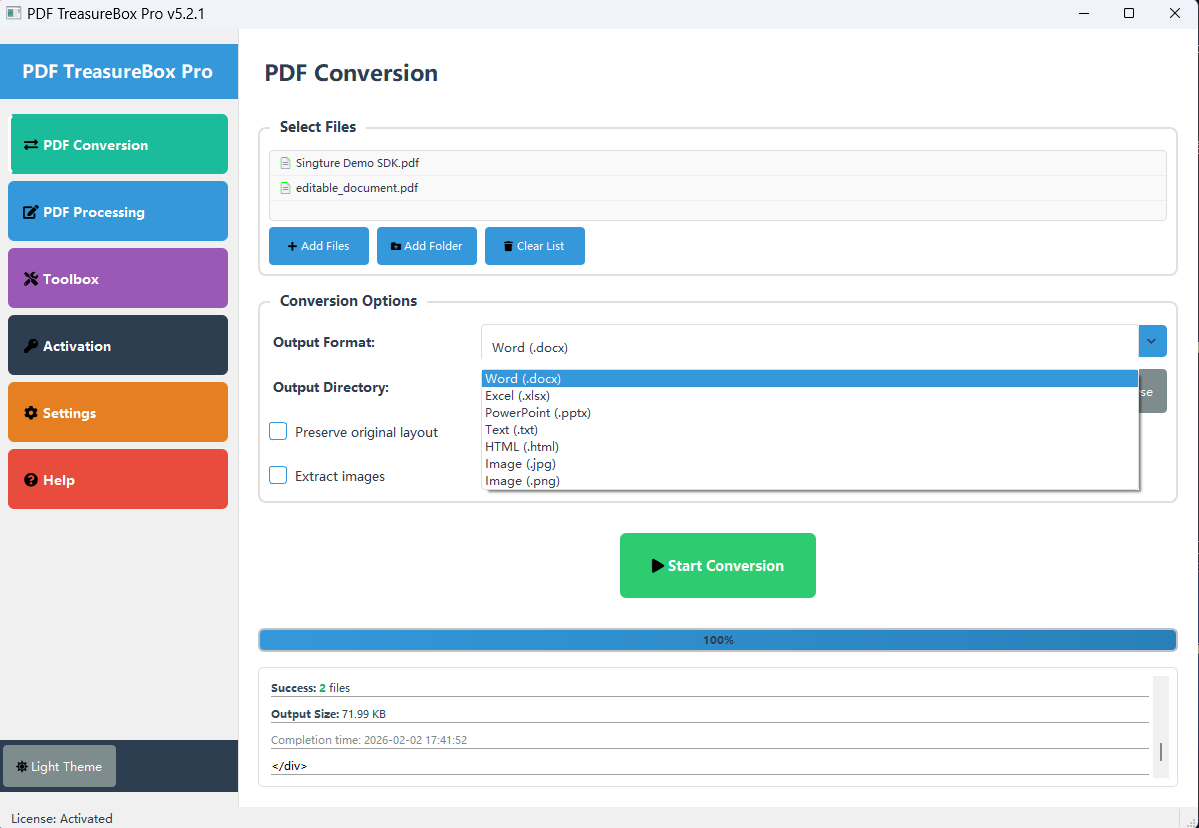Select Image (.png) format entry
The height and width of the screenshot is (828, 1199).
click(x=522, y=481)
